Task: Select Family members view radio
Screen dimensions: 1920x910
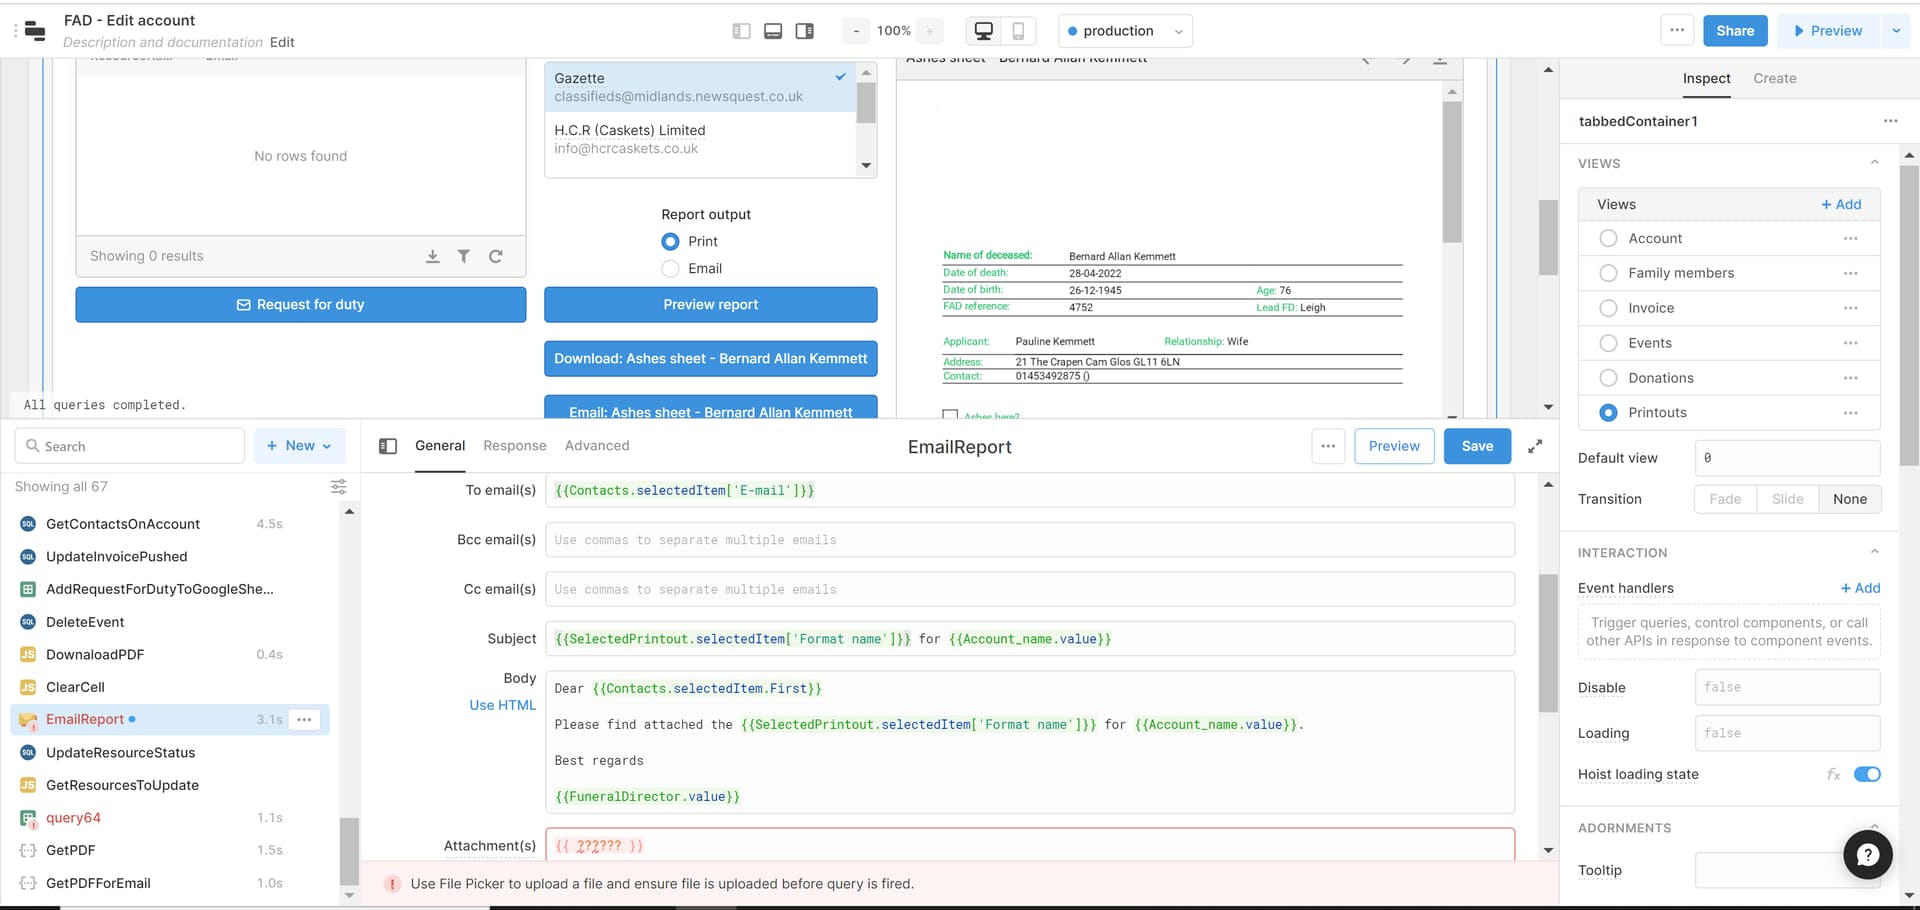Action: pos(1608,273)
